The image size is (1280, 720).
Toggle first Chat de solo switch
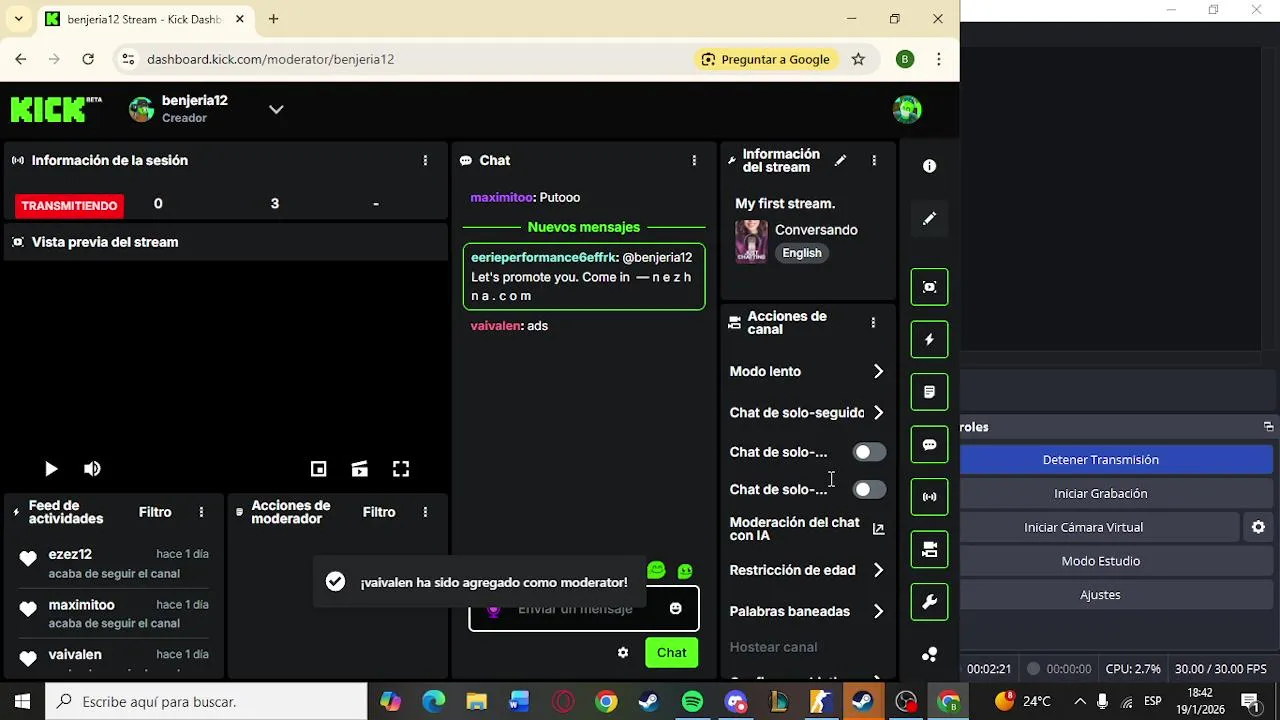click(x=869, y=452)
